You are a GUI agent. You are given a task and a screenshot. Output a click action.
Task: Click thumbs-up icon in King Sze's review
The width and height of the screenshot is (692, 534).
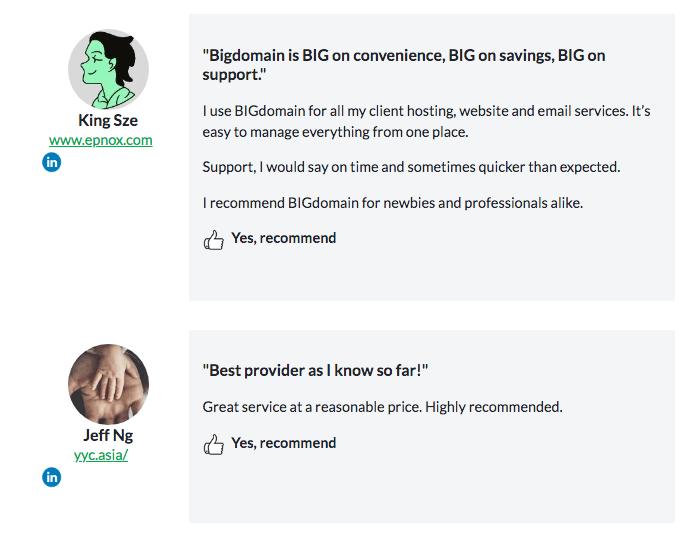coord(214,240)
